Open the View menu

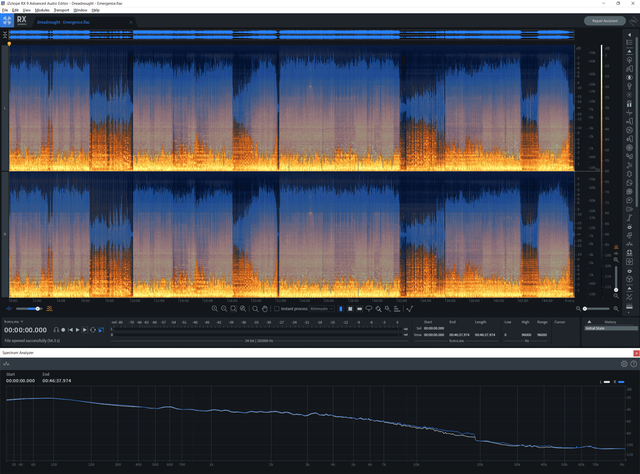pyautogui.click(x=27, y=10)
